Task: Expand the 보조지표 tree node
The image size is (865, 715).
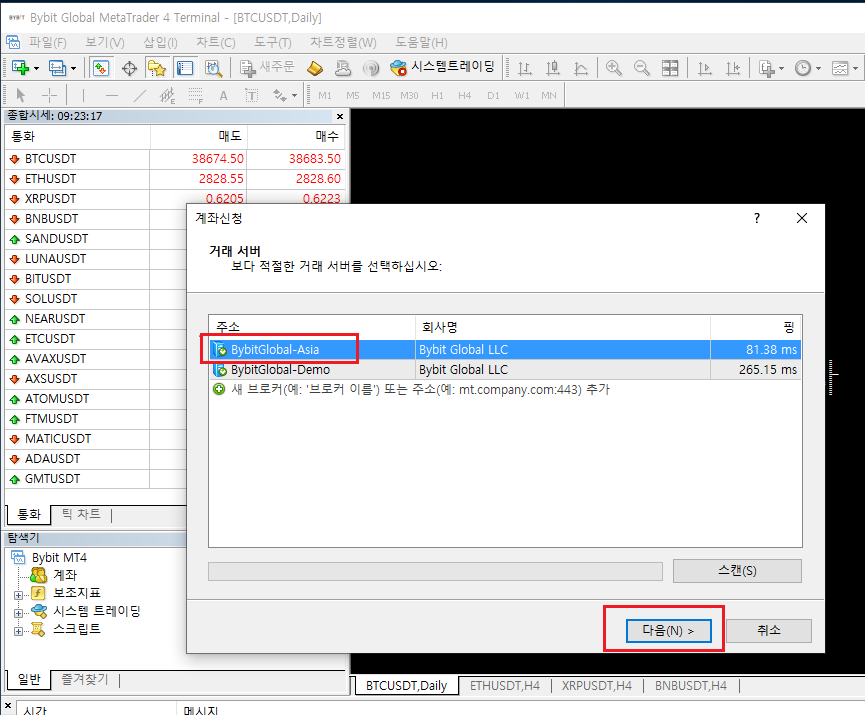Action: (x=18, y=595)
